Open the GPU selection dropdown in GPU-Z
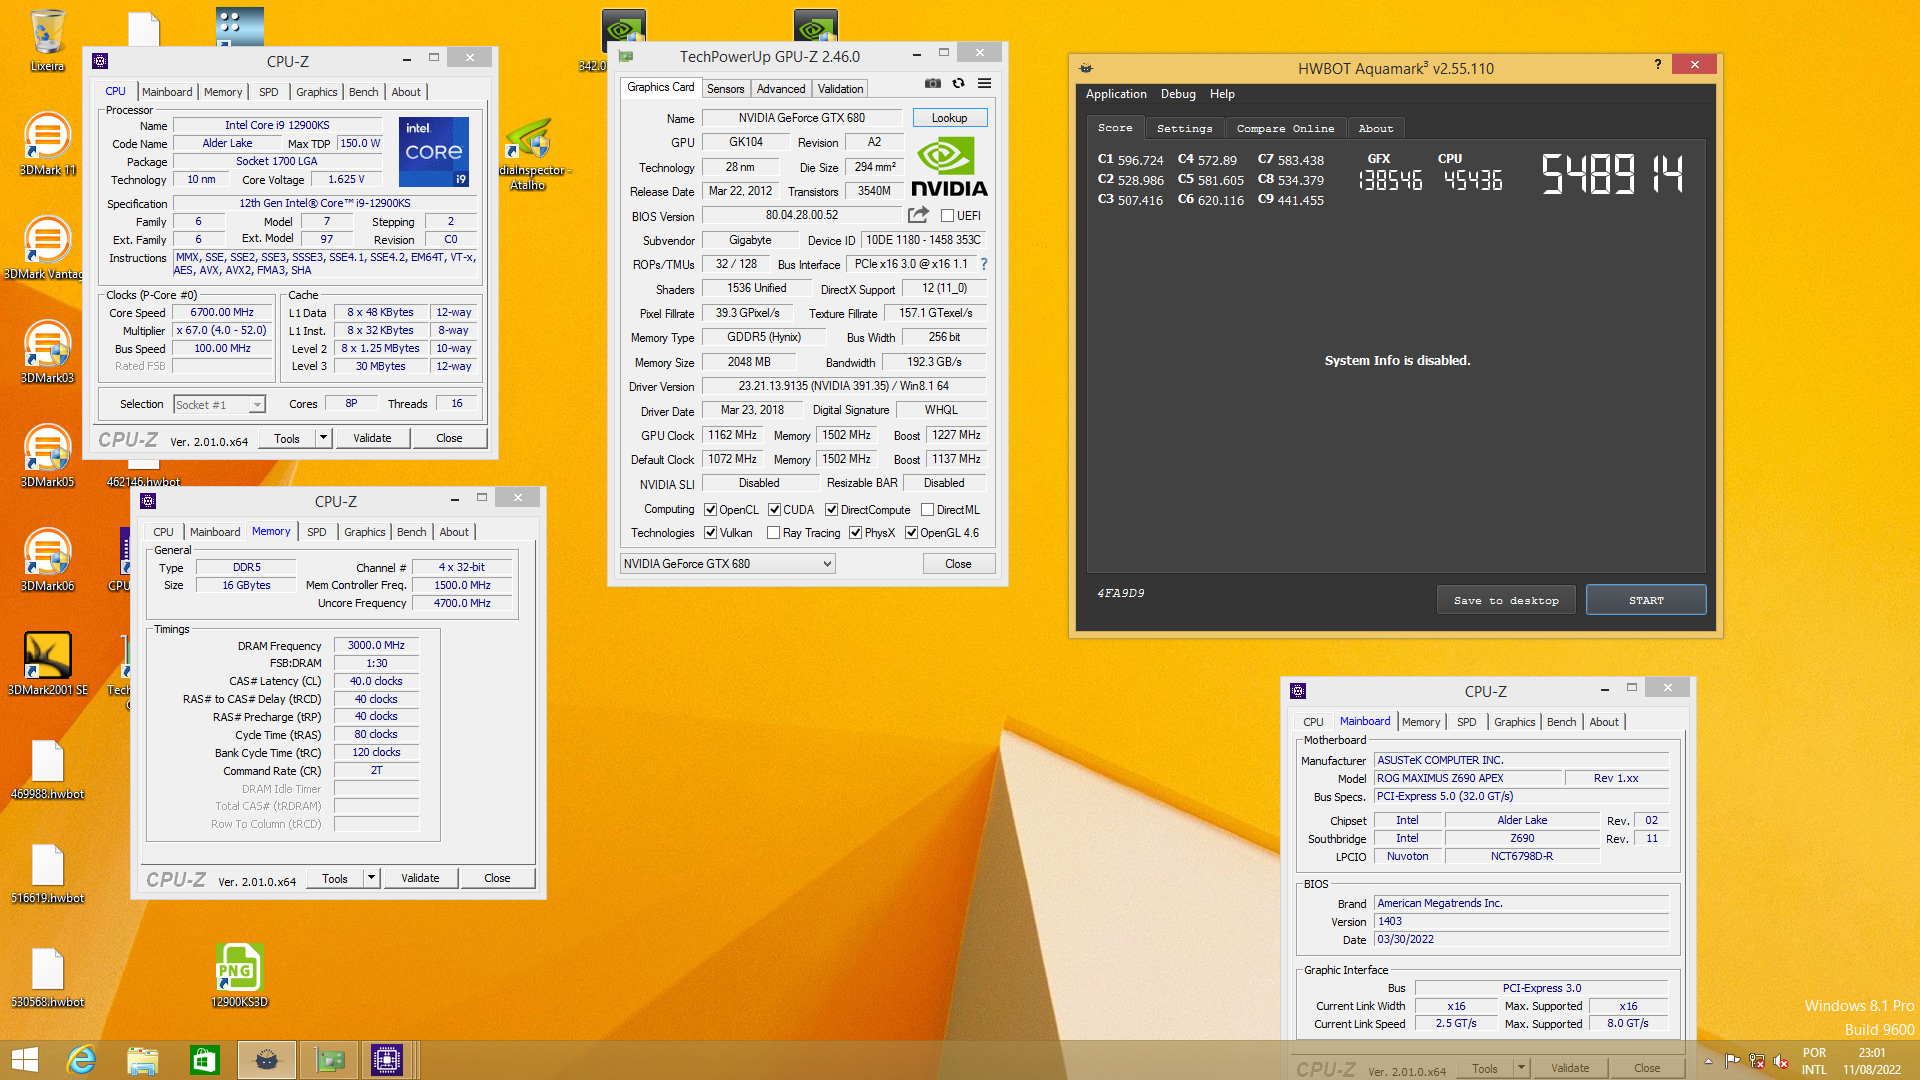Screen dimensions: 1920x1080 727,564
